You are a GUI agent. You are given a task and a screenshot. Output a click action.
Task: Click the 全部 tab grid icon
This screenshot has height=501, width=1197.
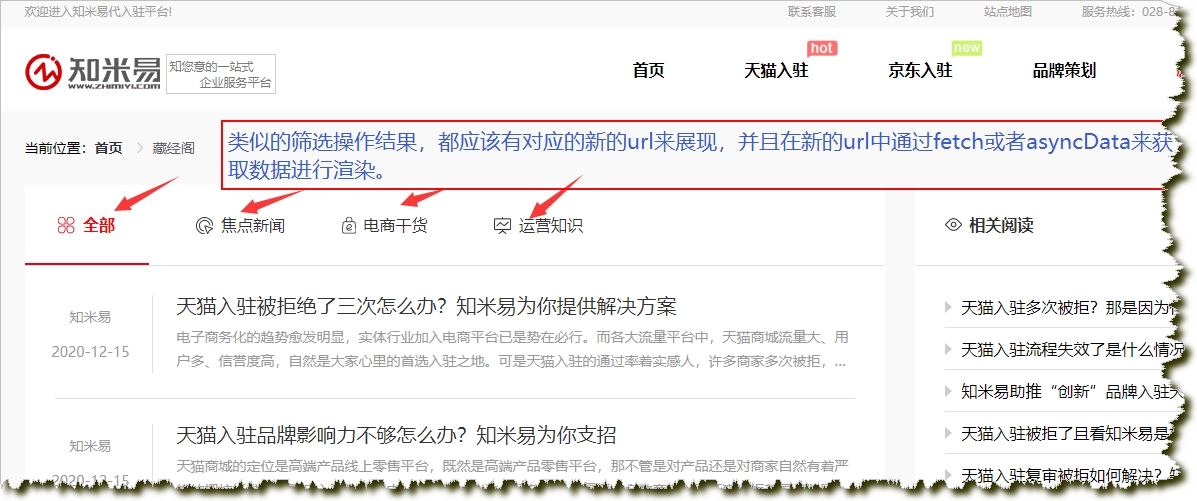(x=66, y=226)
